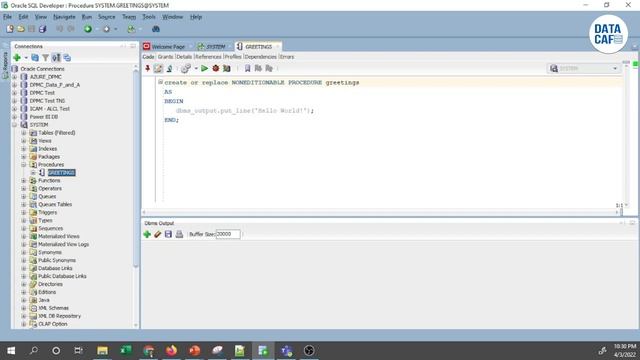Add new connection with green plus icon
Viewport: 640px width, 360px height.
(17, 58)
